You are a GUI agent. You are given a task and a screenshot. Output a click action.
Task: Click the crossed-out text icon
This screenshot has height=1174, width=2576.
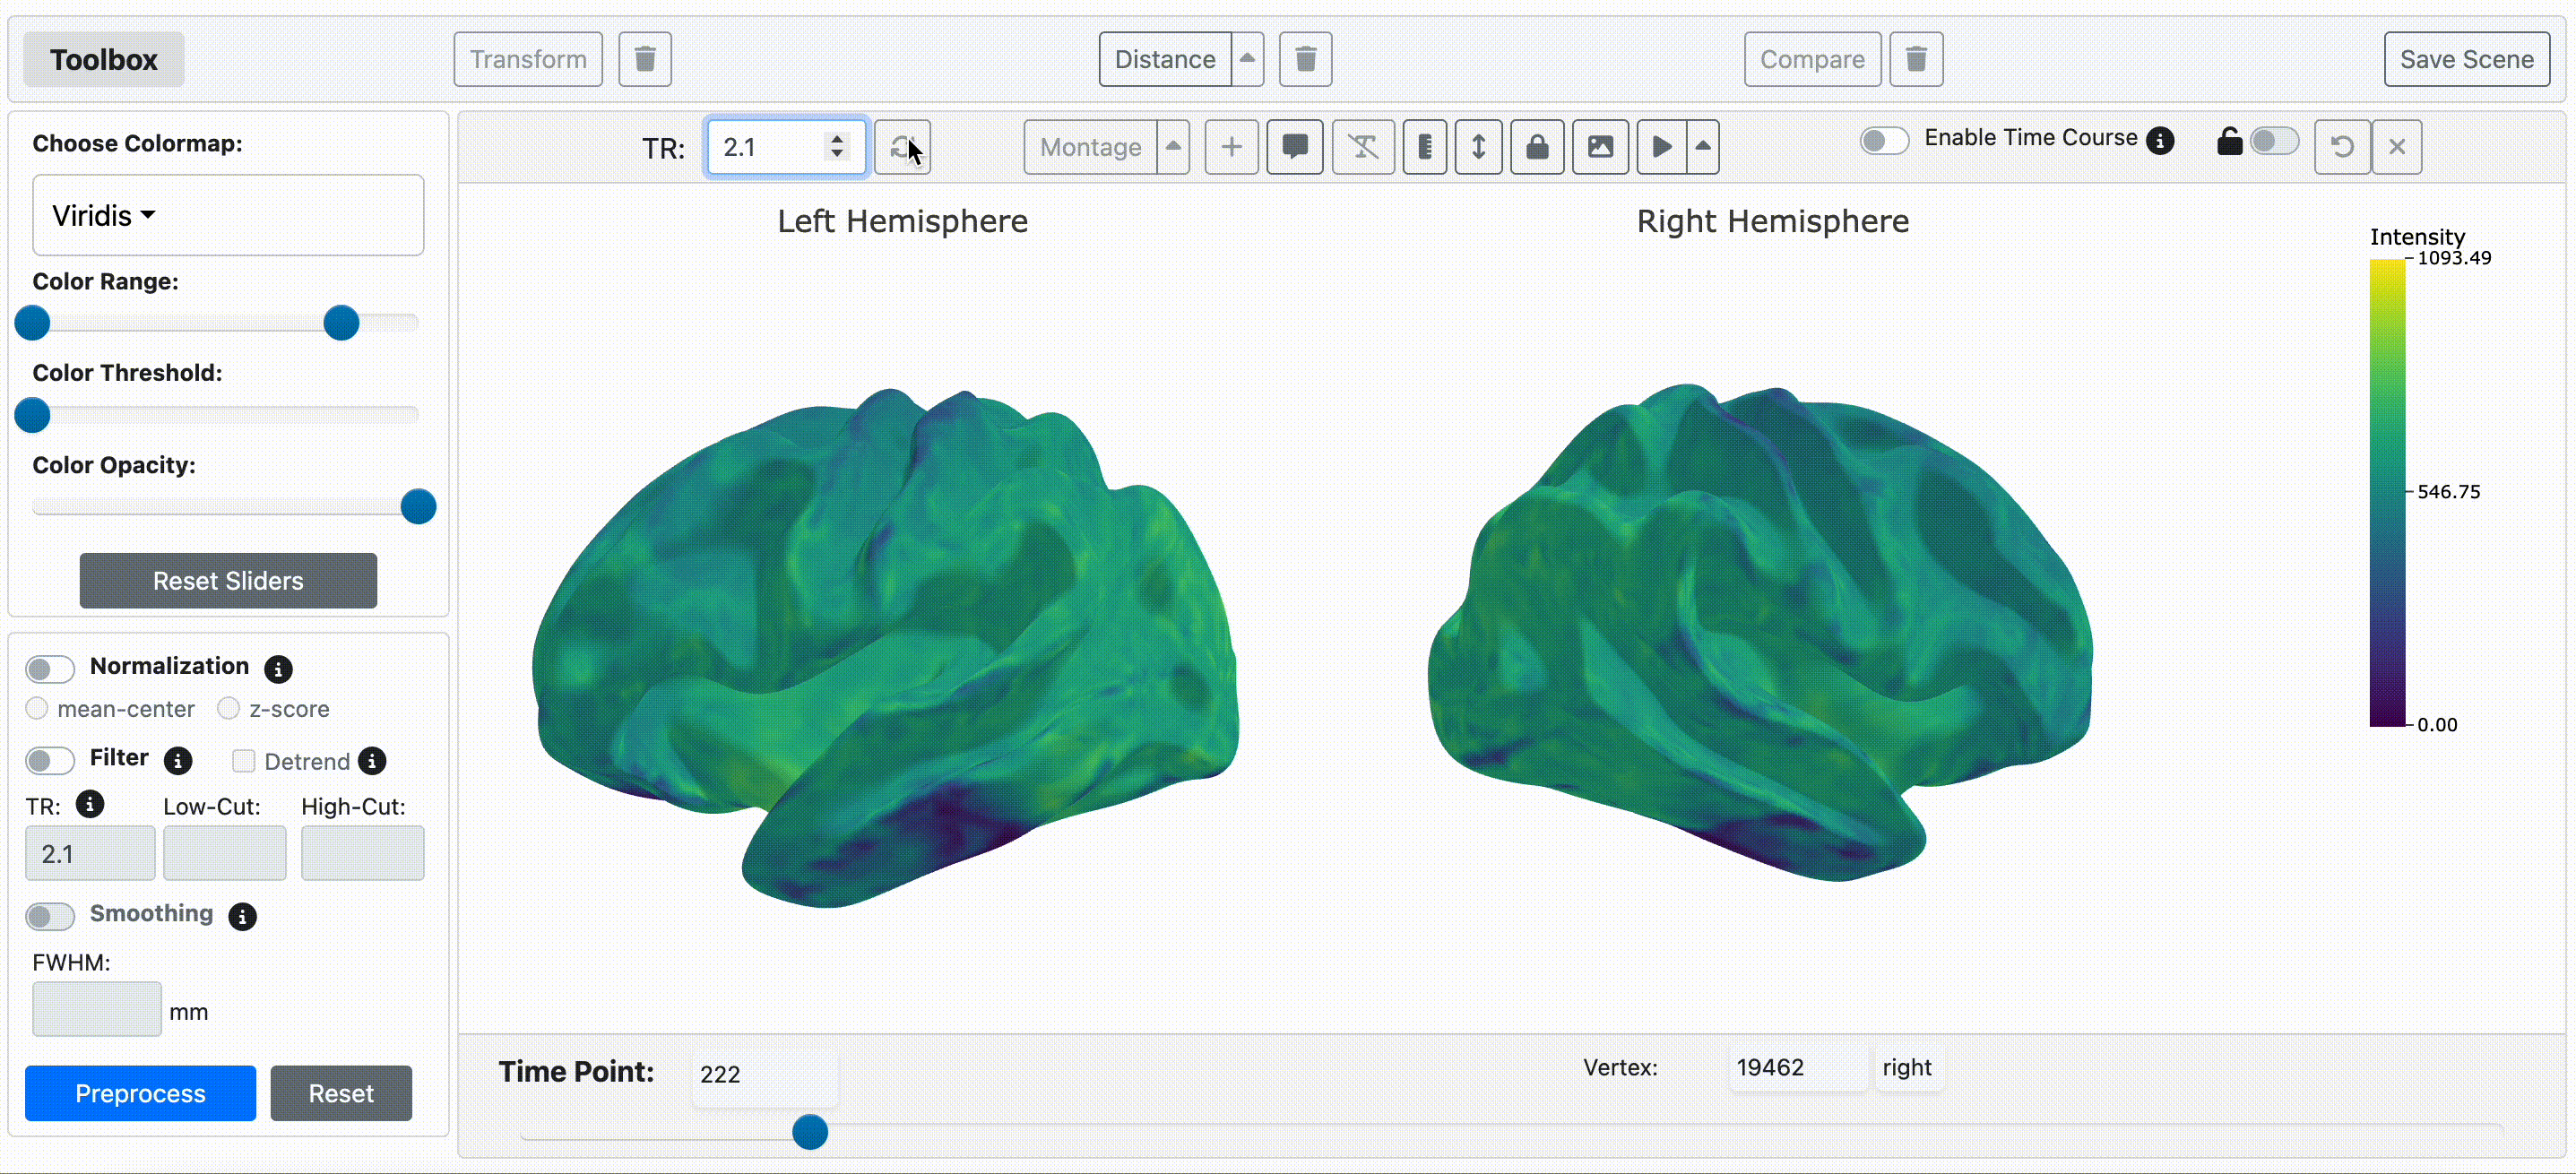click(x=1362, y=147)
